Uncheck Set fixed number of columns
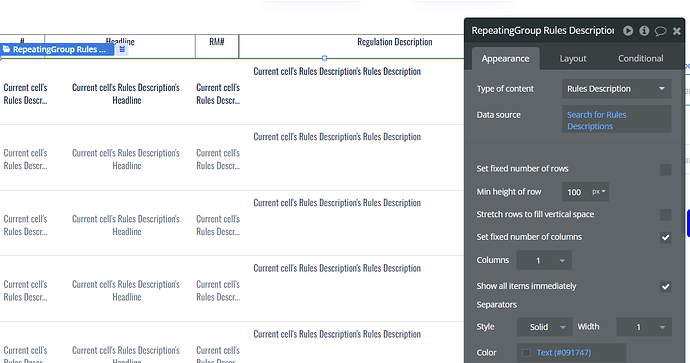Screen dimensions: 690x363 tap(665, 238)
